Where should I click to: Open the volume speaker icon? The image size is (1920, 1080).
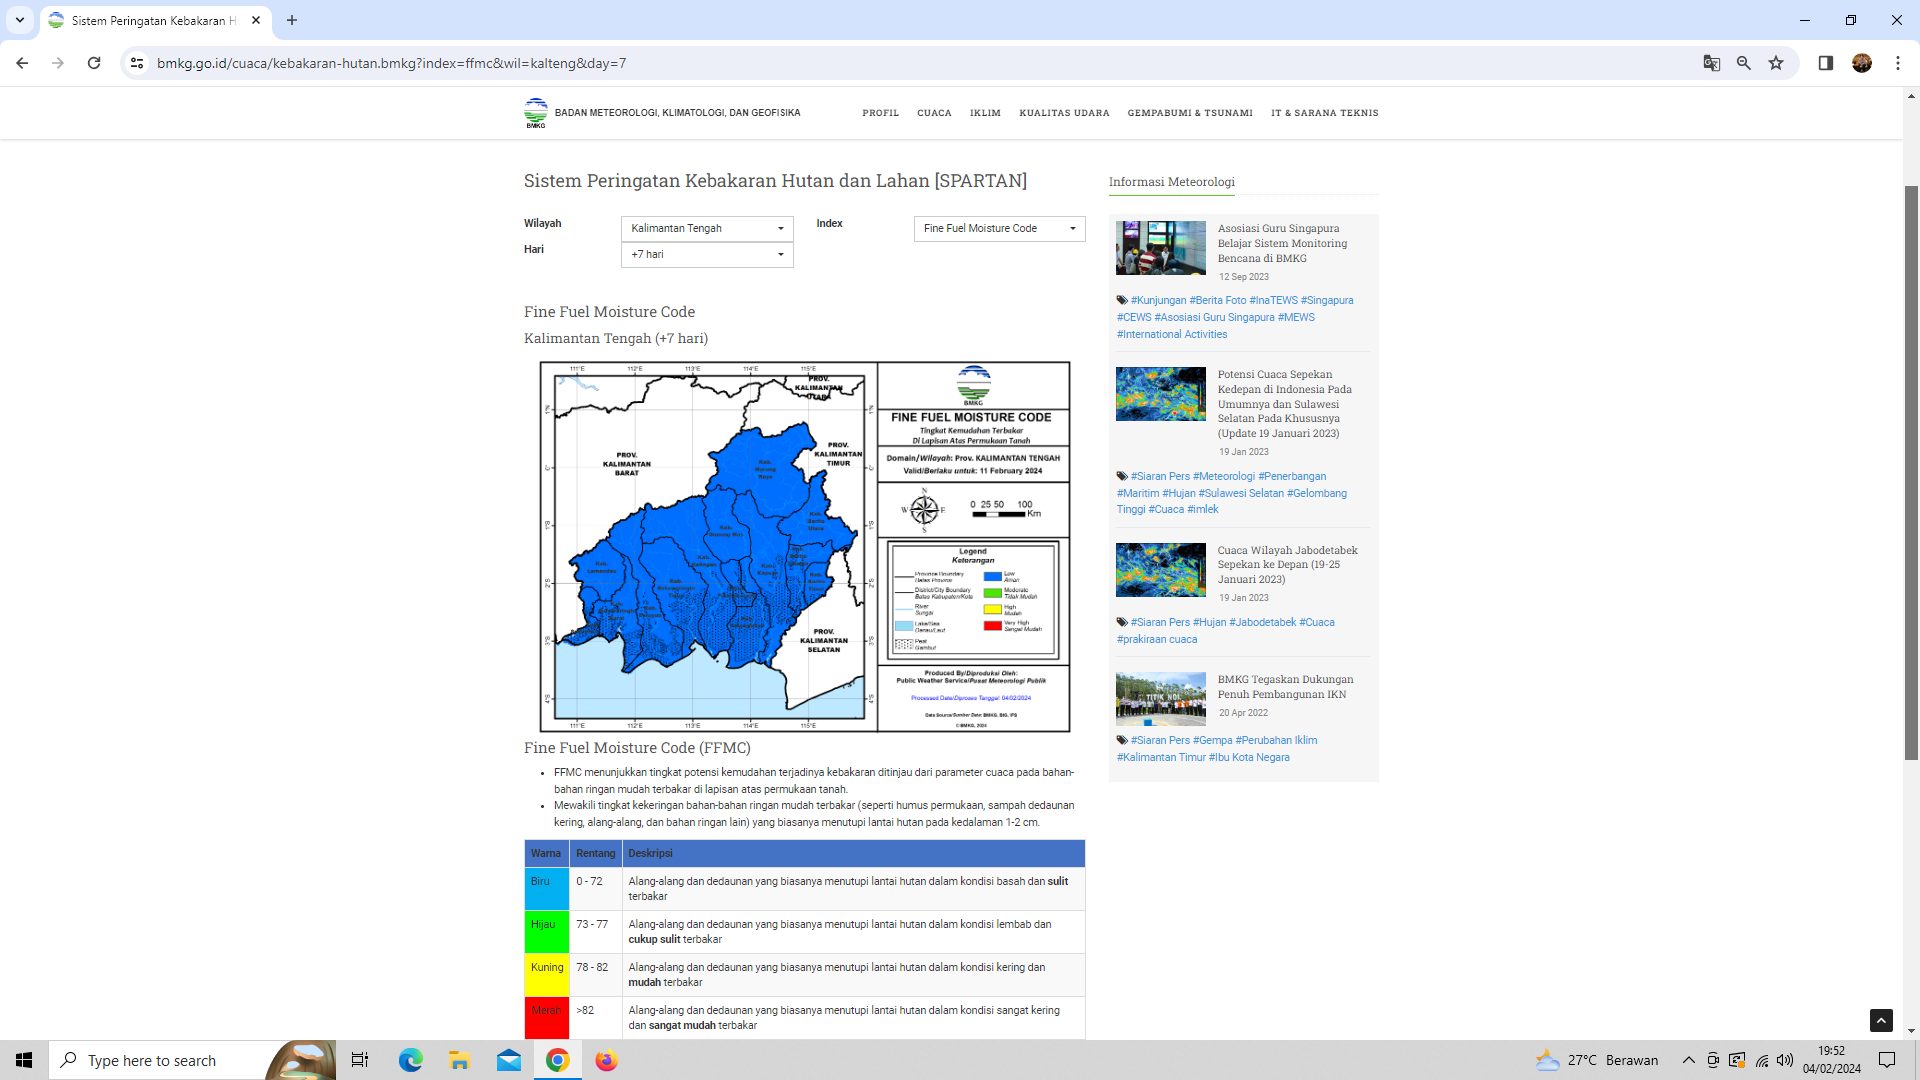(x=1785, y=1060)
